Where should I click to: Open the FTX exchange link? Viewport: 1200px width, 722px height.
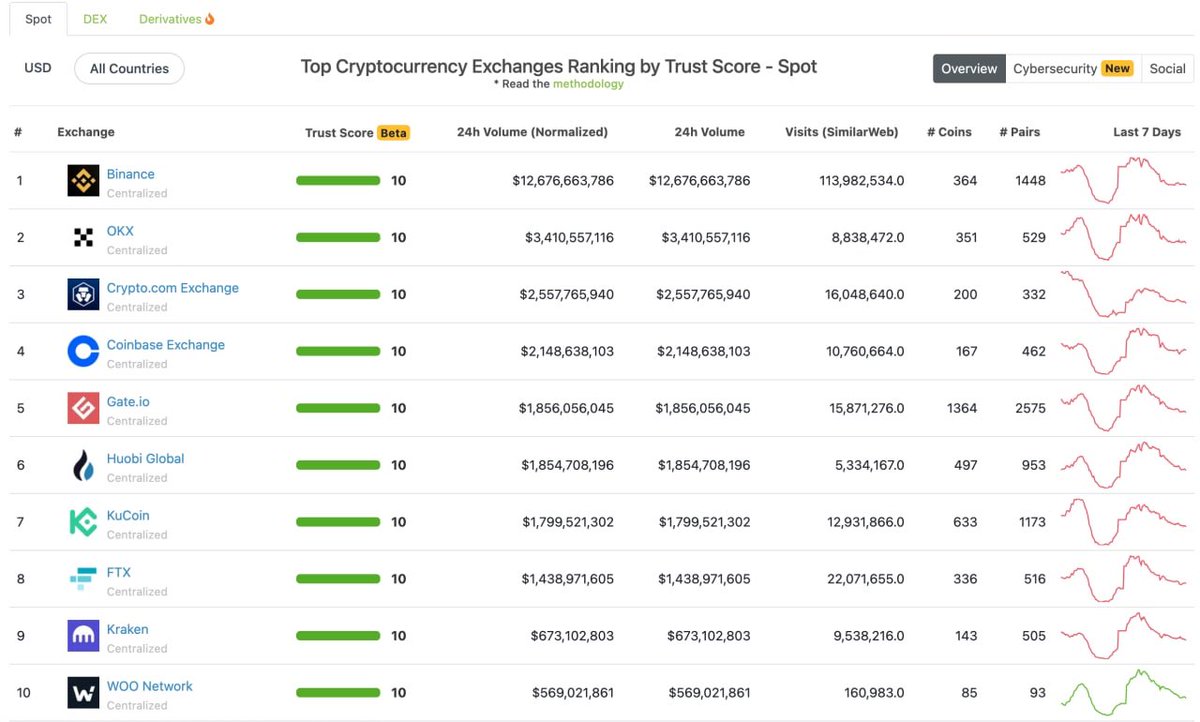tap(119, 573)
